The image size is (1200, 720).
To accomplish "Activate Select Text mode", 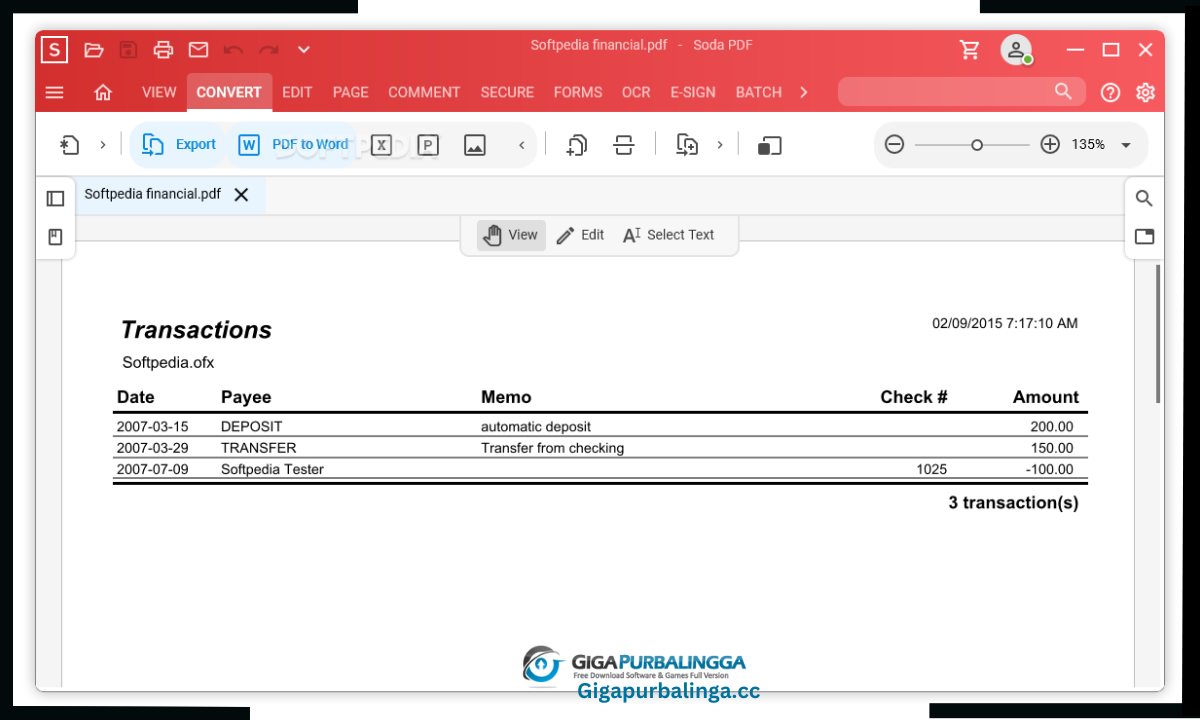I will click(x=669, y=235).
